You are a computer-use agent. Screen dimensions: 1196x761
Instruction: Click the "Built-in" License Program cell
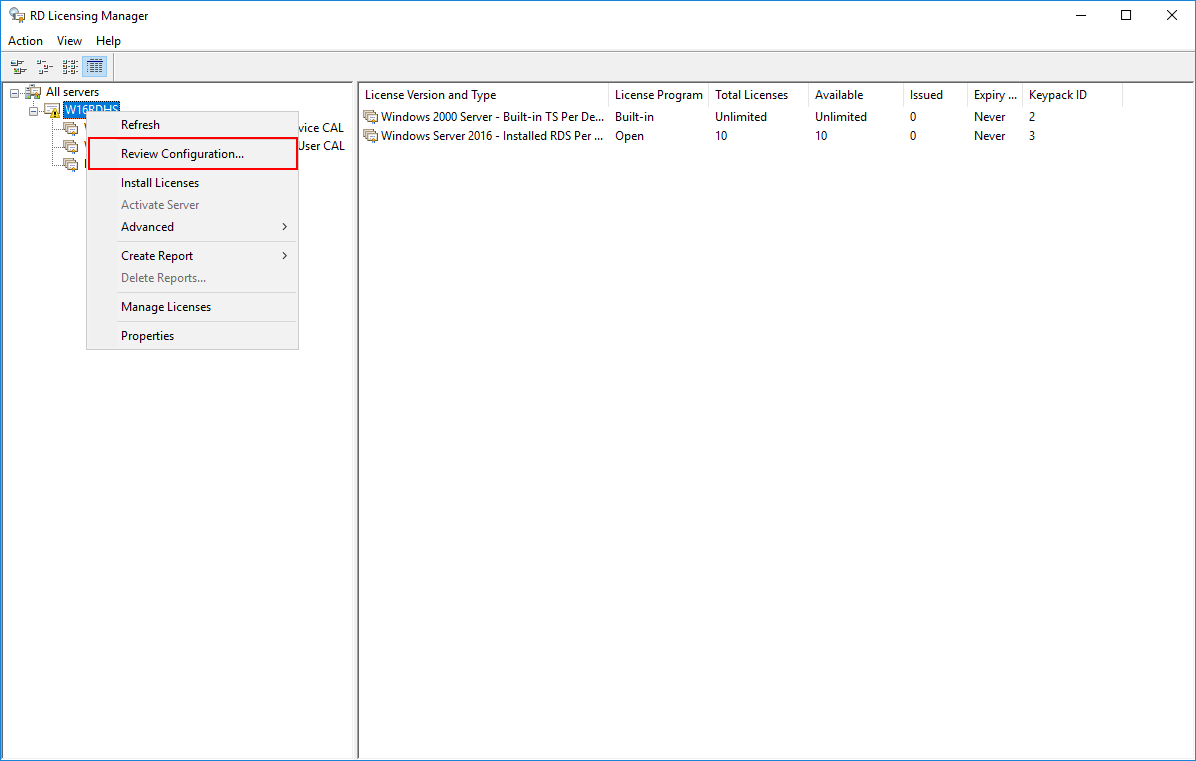[x=635, y=117]
